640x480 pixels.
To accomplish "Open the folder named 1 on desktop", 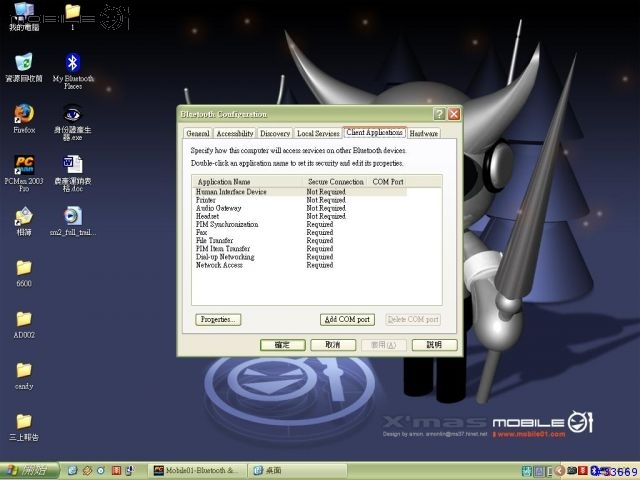I will click(73, 17).
